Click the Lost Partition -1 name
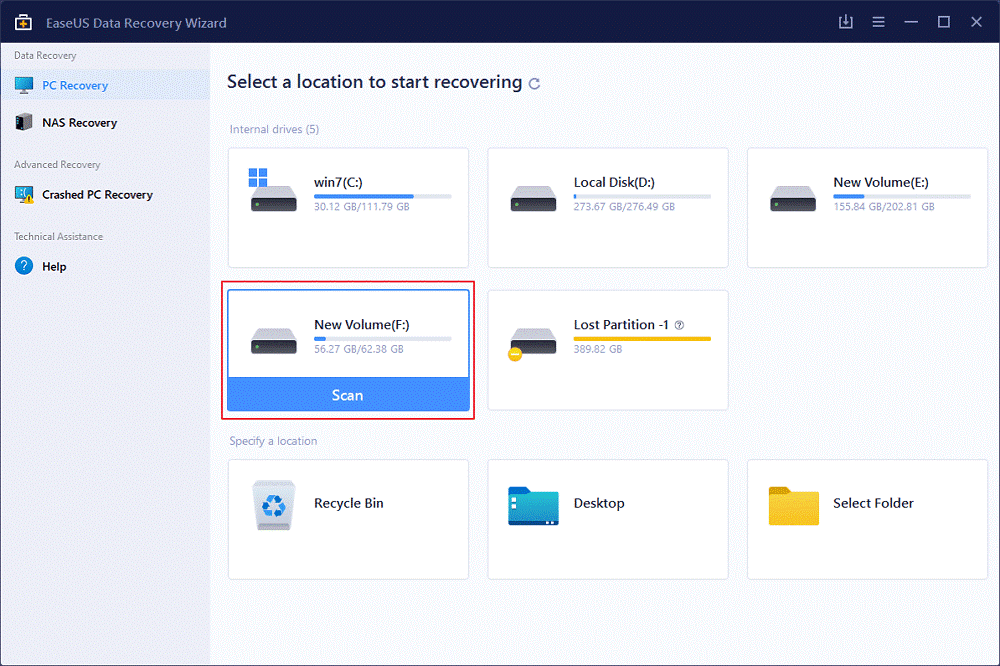The height and width of the screenshot is (666, 1000). coord(621,325)
